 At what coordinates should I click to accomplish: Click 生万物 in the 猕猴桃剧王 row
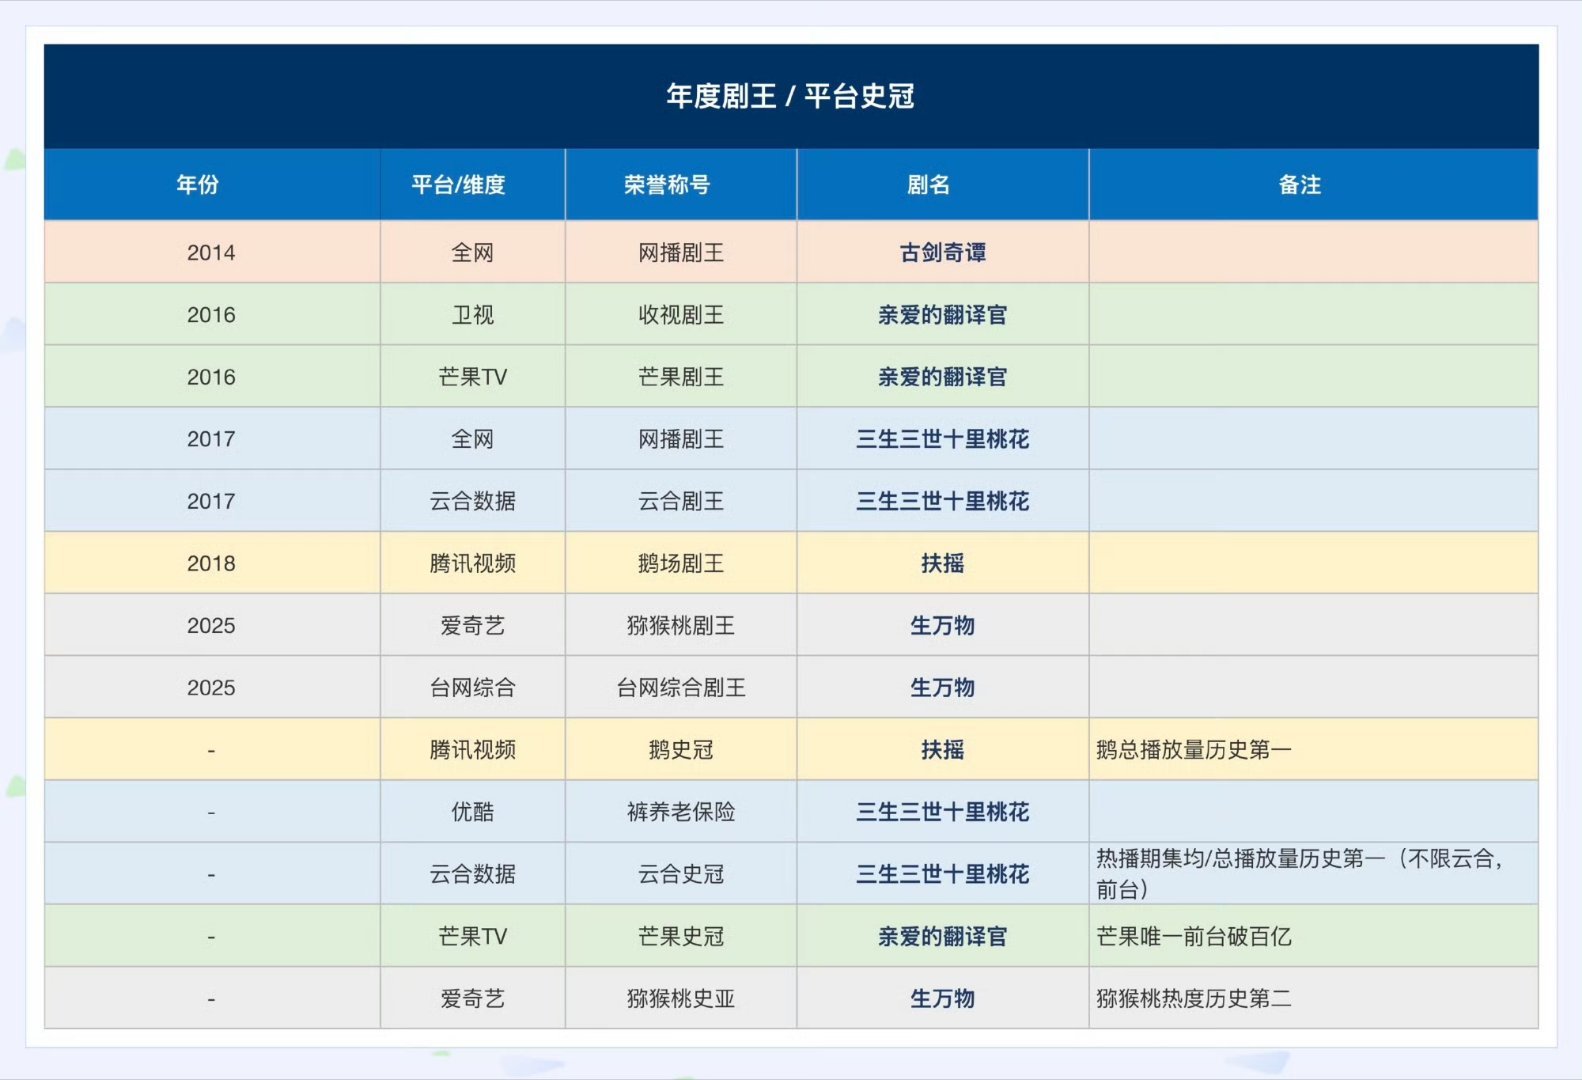coord(943,626)
